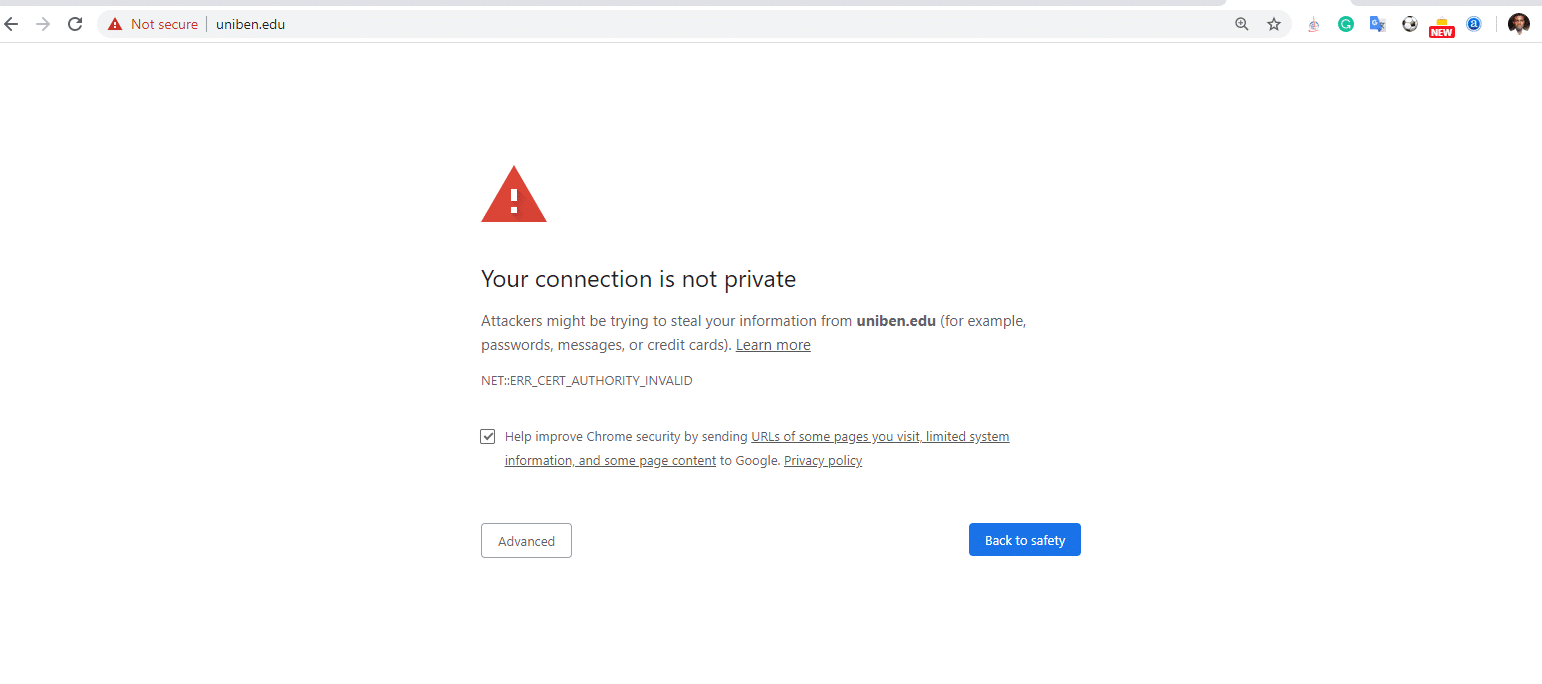Screen dimensions: 1542x684
Task: Open the zoom magnifier icon in address bar
Action: point(1242,24)
